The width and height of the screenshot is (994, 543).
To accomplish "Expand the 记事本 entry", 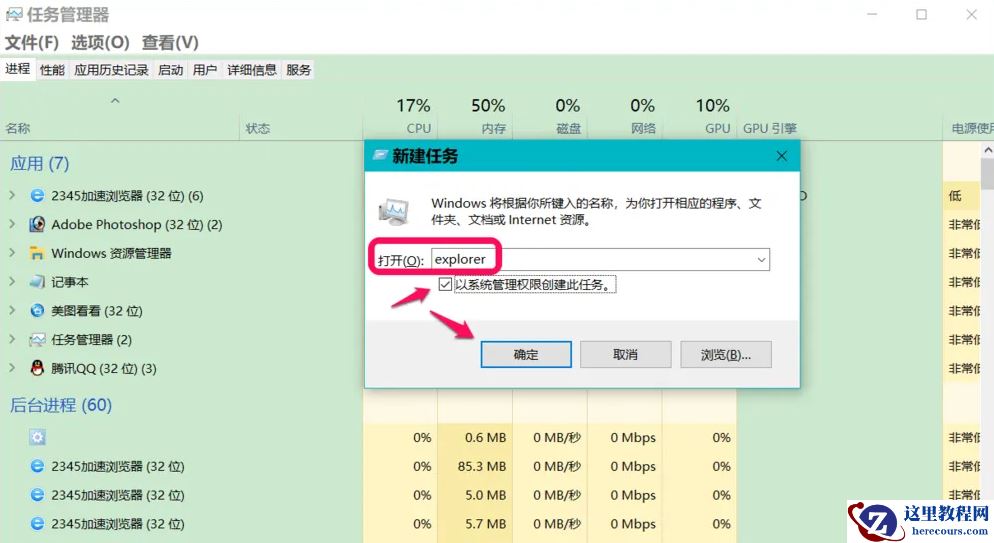I will 12,281.
